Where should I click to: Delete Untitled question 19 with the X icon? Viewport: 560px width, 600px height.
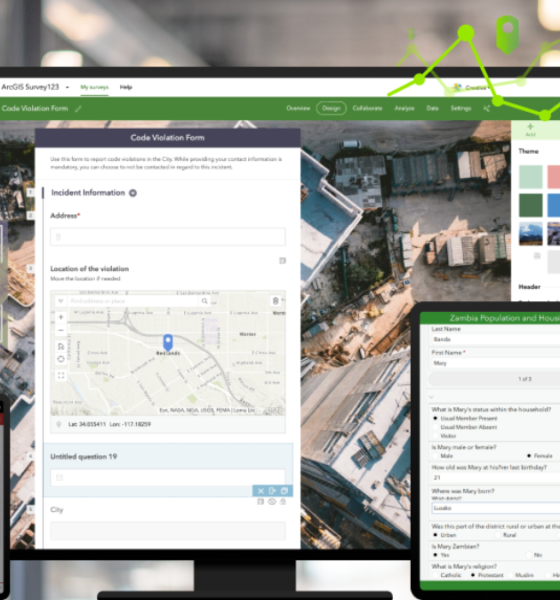[x=261, y=491]
